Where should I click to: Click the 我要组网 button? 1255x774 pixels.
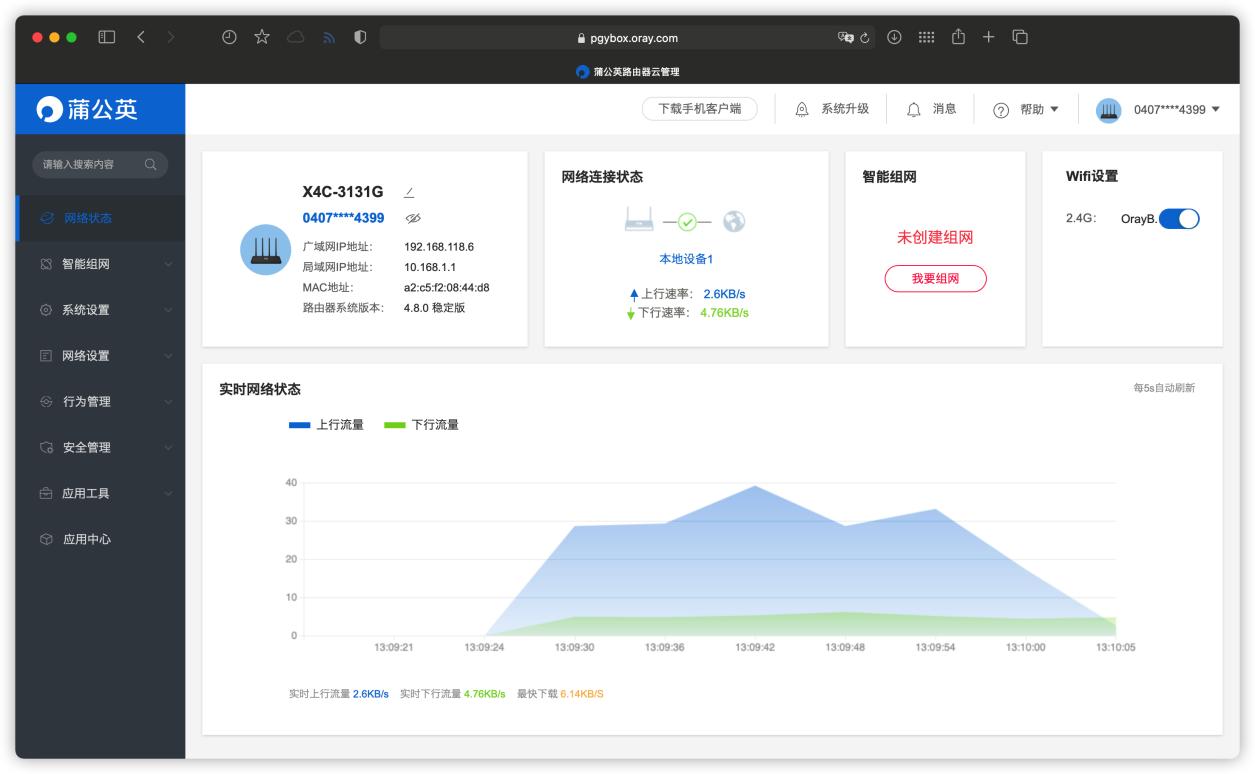935,279
